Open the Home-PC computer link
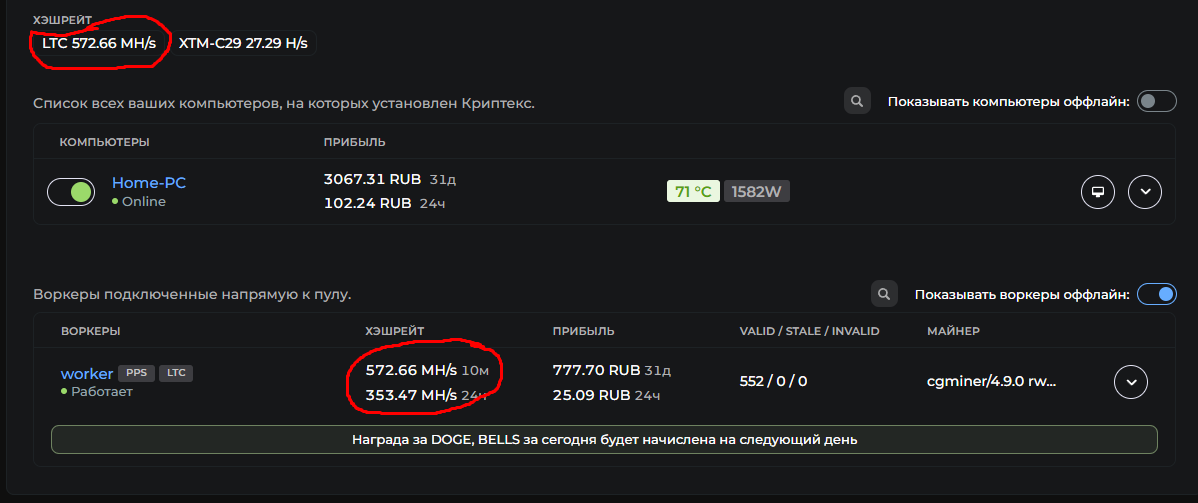The image size is (1198, 503). 149,183
